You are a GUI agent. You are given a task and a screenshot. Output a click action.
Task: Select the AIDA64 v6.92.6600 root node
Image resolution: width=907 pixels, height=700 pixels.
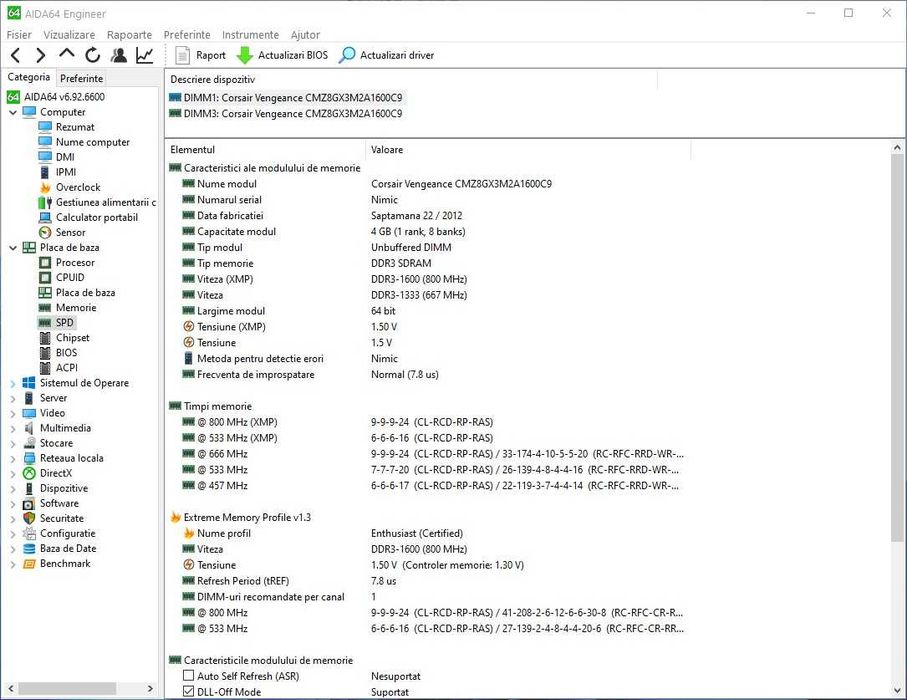tap(56, 97)
